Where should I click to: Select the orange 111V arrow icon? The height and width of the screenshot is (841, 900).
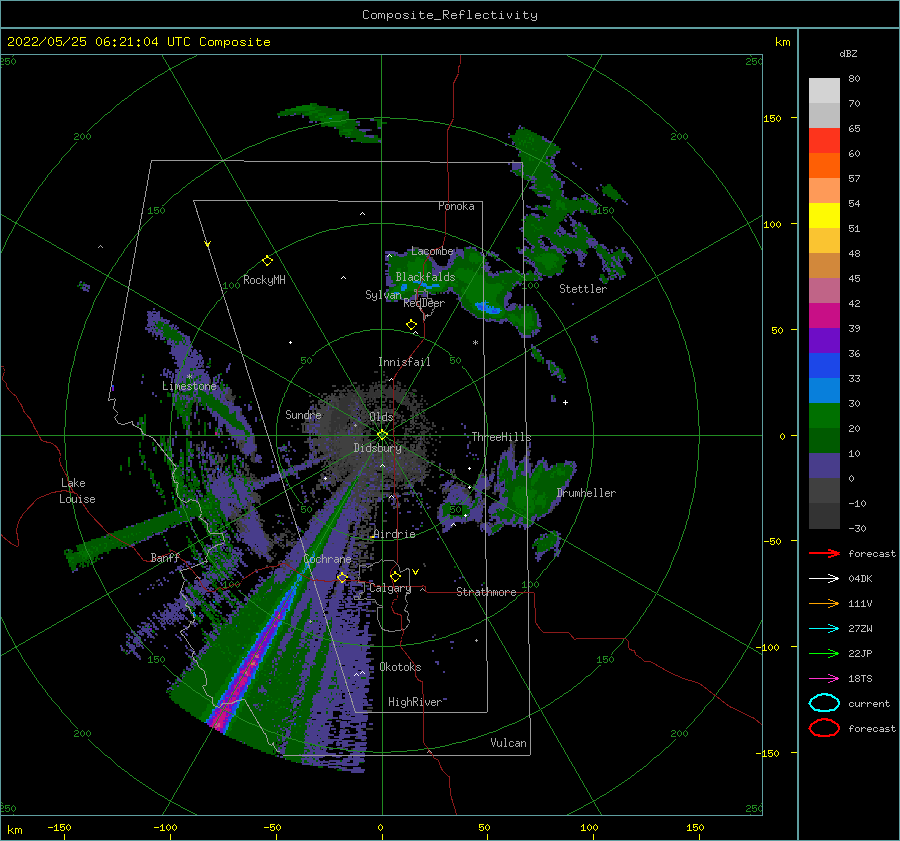pos(824,603)
